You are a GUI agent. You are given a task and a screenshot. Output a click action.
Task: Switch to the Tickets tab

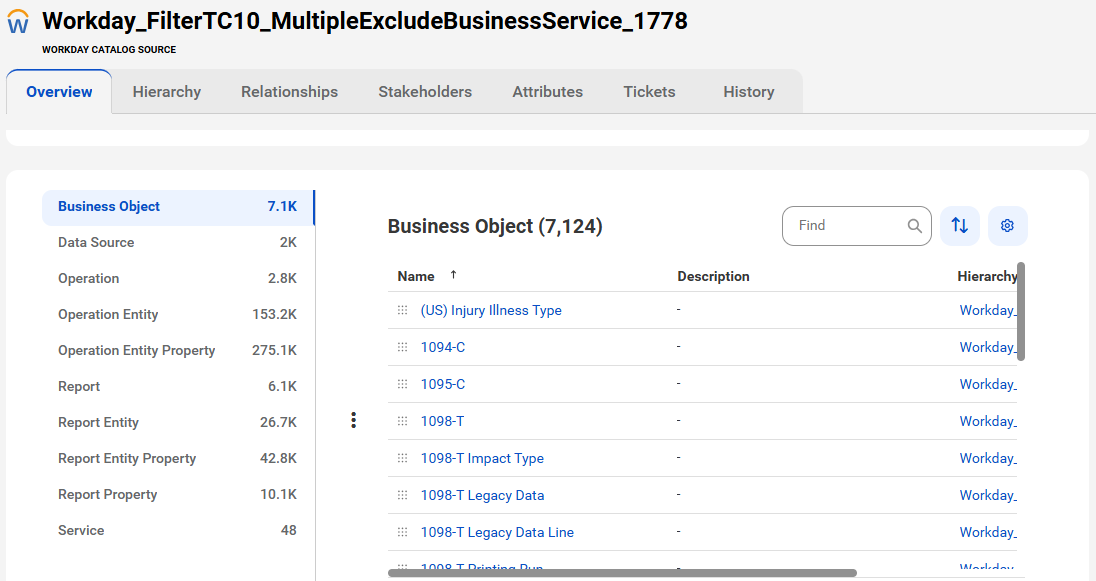click(x=649, y=92)
